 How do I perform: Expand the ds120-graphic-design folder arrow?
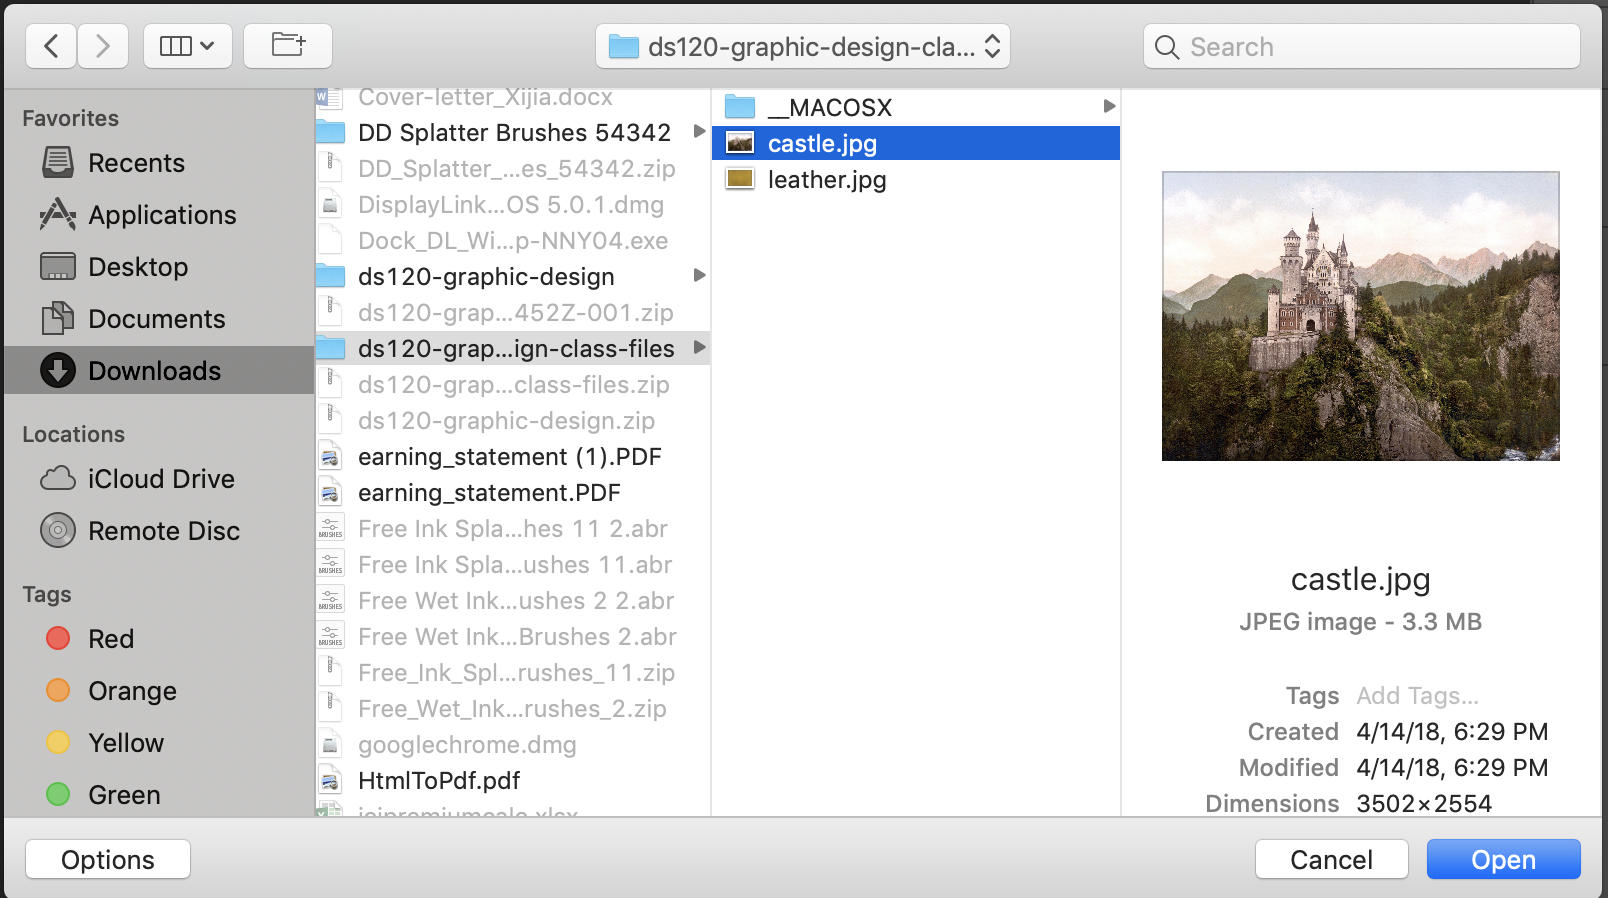(699, 275)
